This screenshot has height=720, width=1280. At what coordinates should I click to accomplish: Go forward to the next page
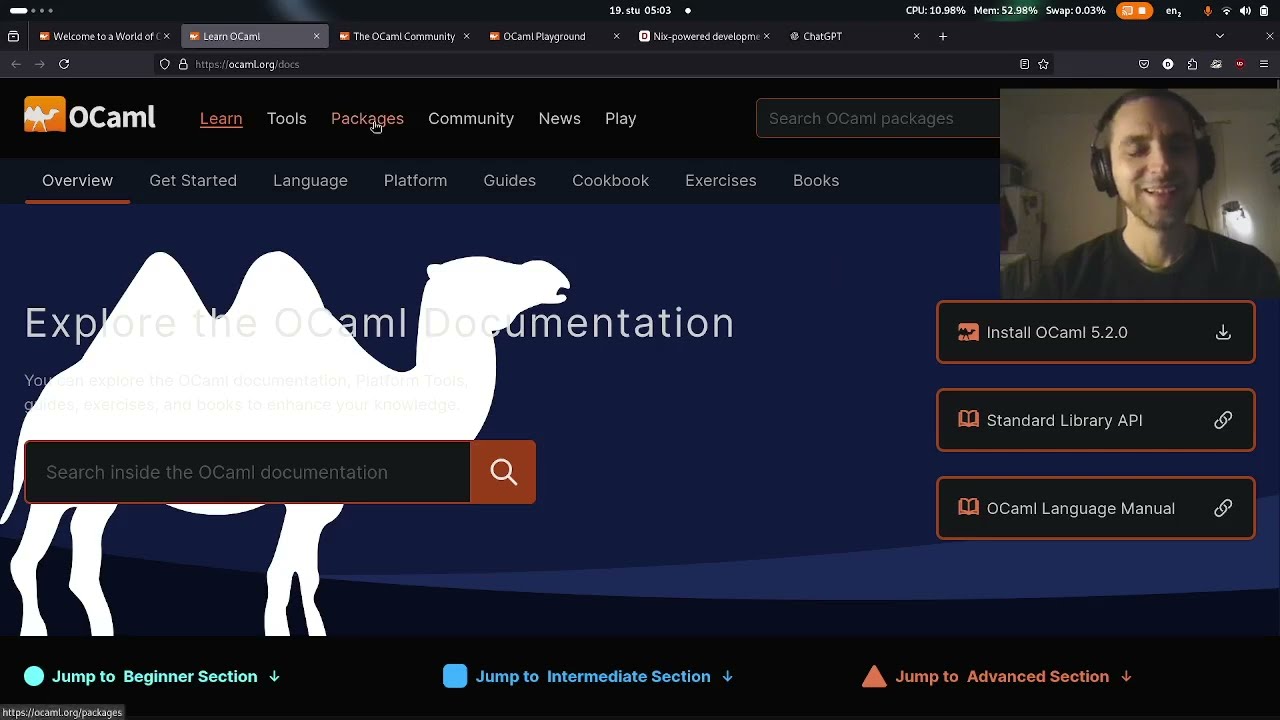pyautogui.click(x=40, y=64)
